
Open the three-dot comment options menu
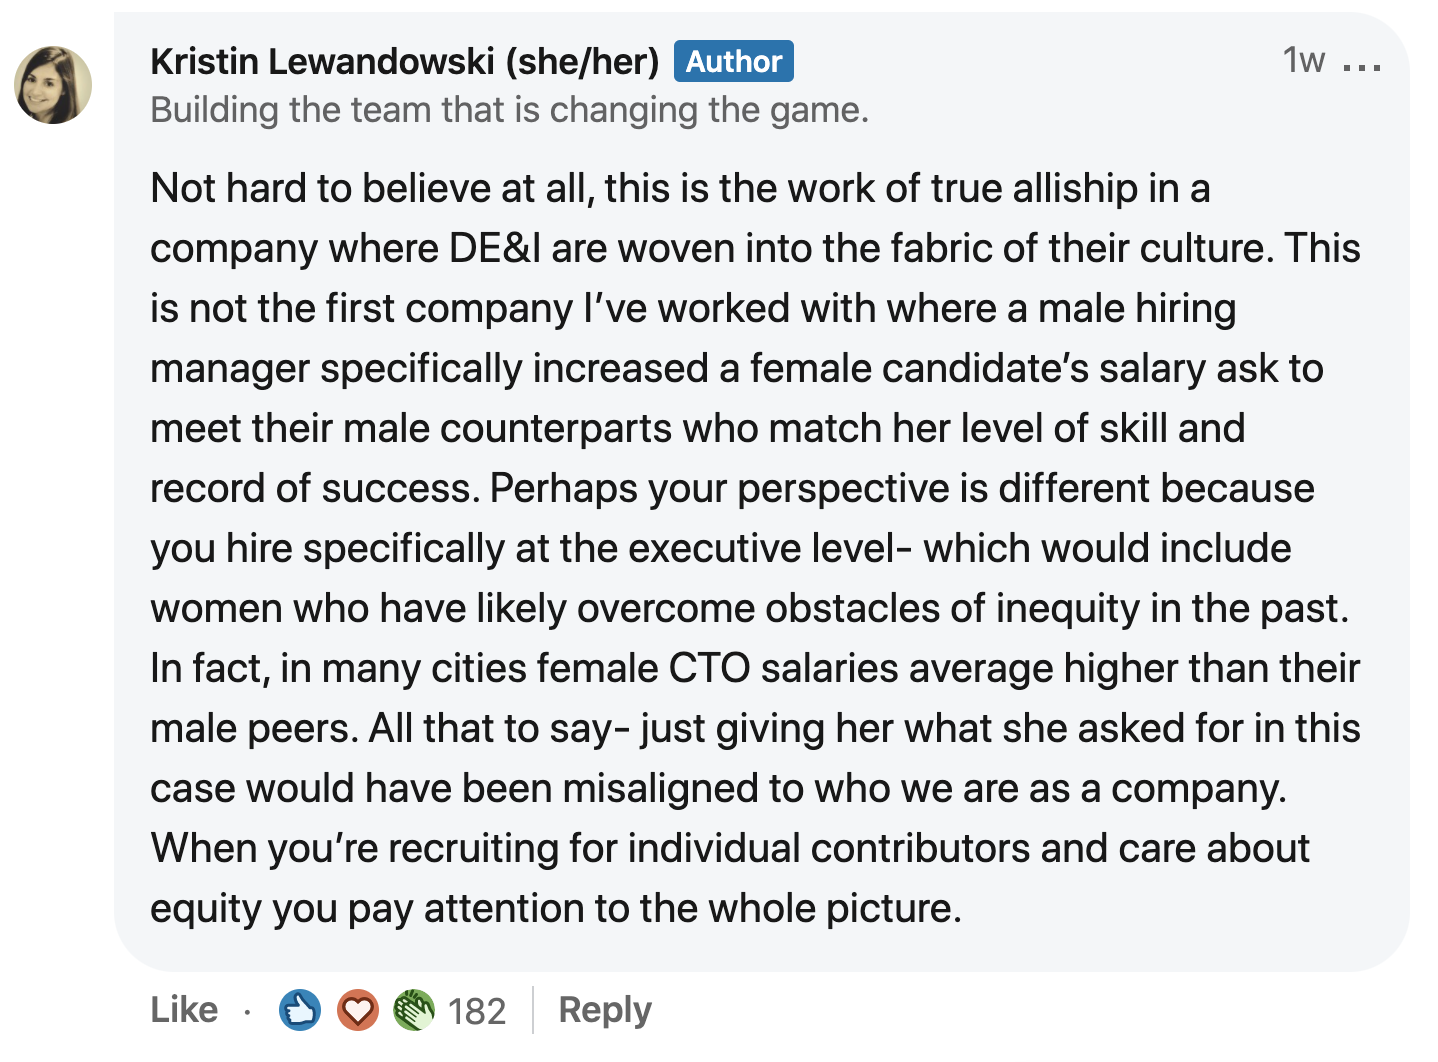(1361, 67)
